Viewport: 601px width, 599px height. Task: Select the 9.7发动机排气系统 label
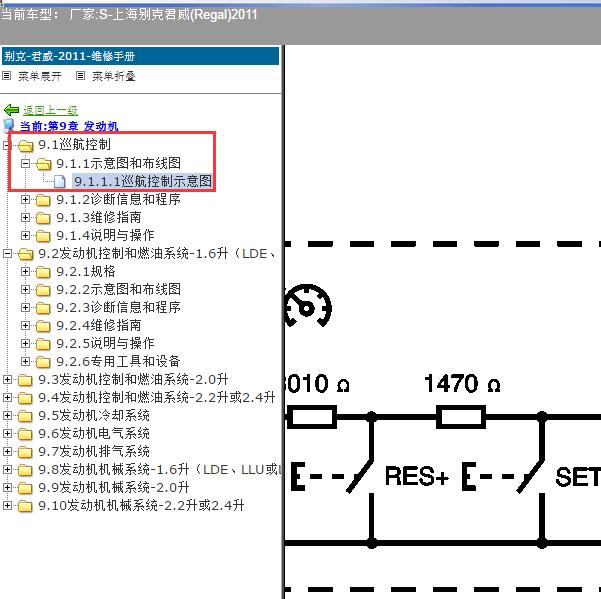point(94,451)
